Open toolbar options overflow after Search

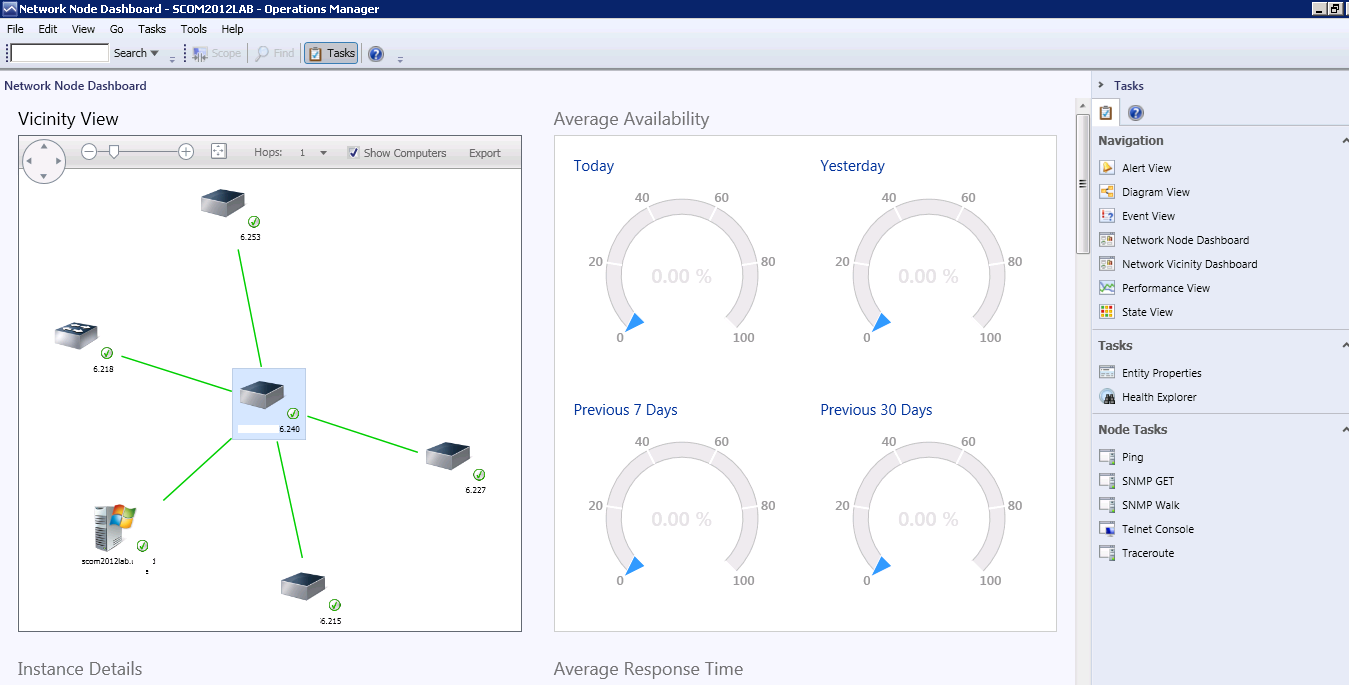pyautogui.click(x=172, y=59)
